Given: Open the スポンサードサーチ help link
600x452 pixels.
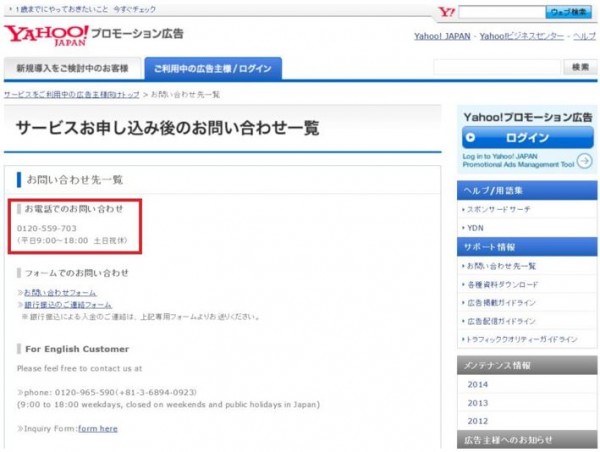Looking at the screenshot, I should (498, 209).
